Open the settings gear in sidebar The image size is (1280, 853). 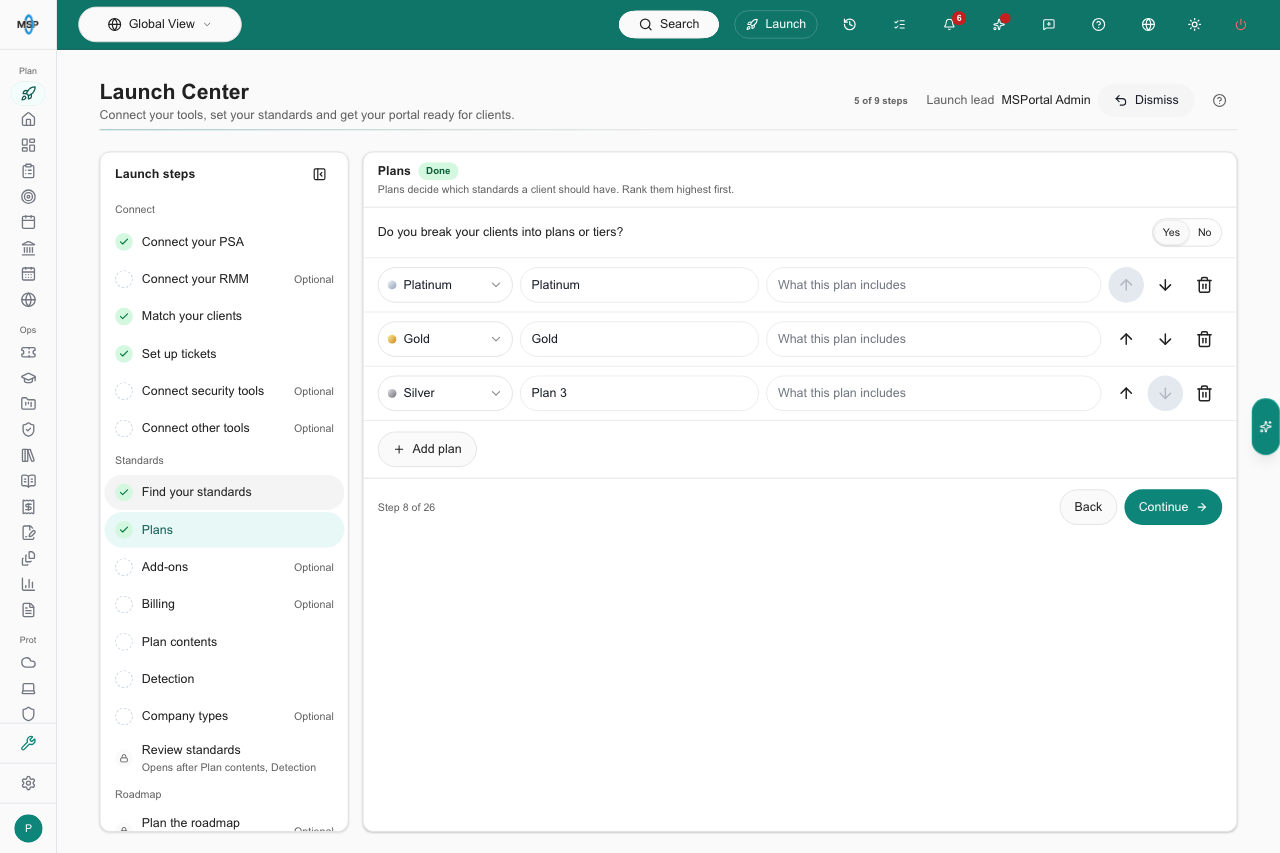(x=28, y=783)
